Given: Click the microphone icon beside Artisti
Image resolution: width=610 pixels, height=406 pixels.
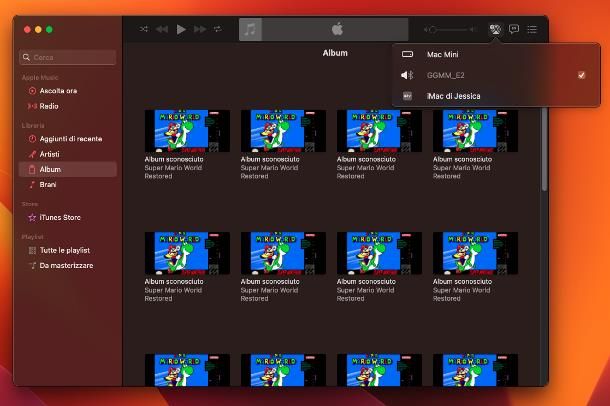Looking at the screenshot, I should pyautogui.click(x=32, y=154).
